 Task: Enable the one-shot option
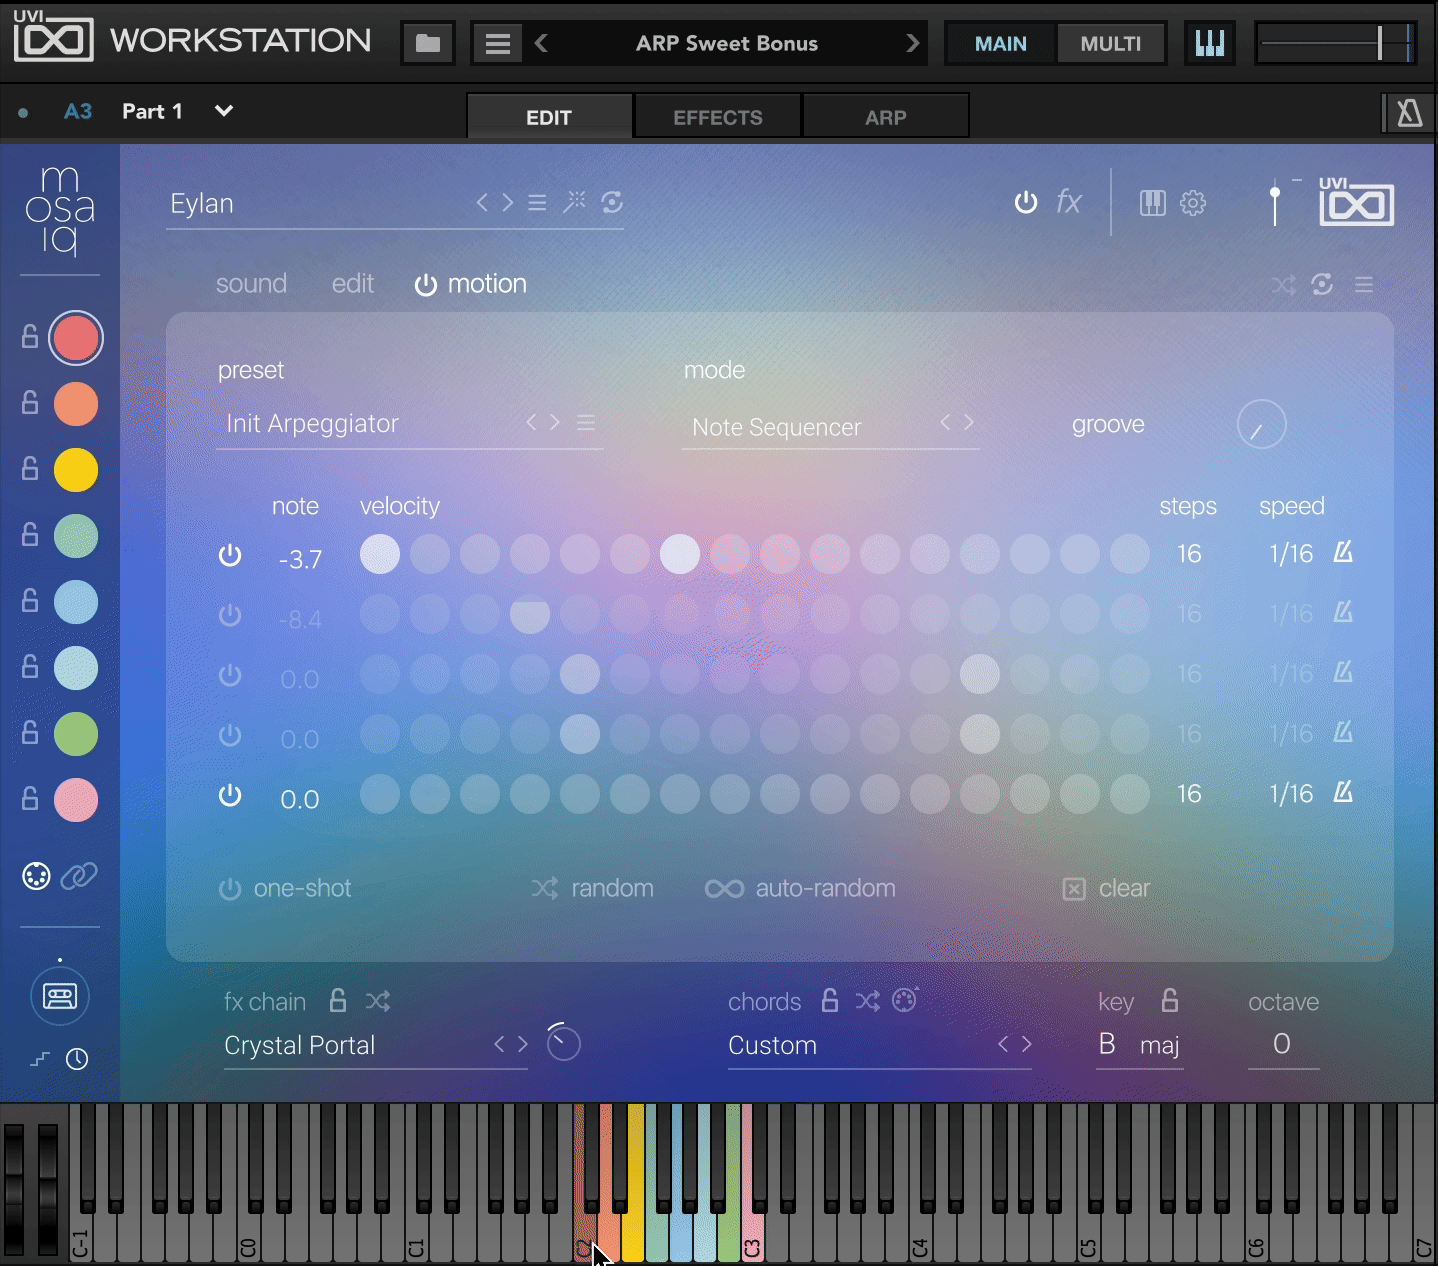pos(285,888)
